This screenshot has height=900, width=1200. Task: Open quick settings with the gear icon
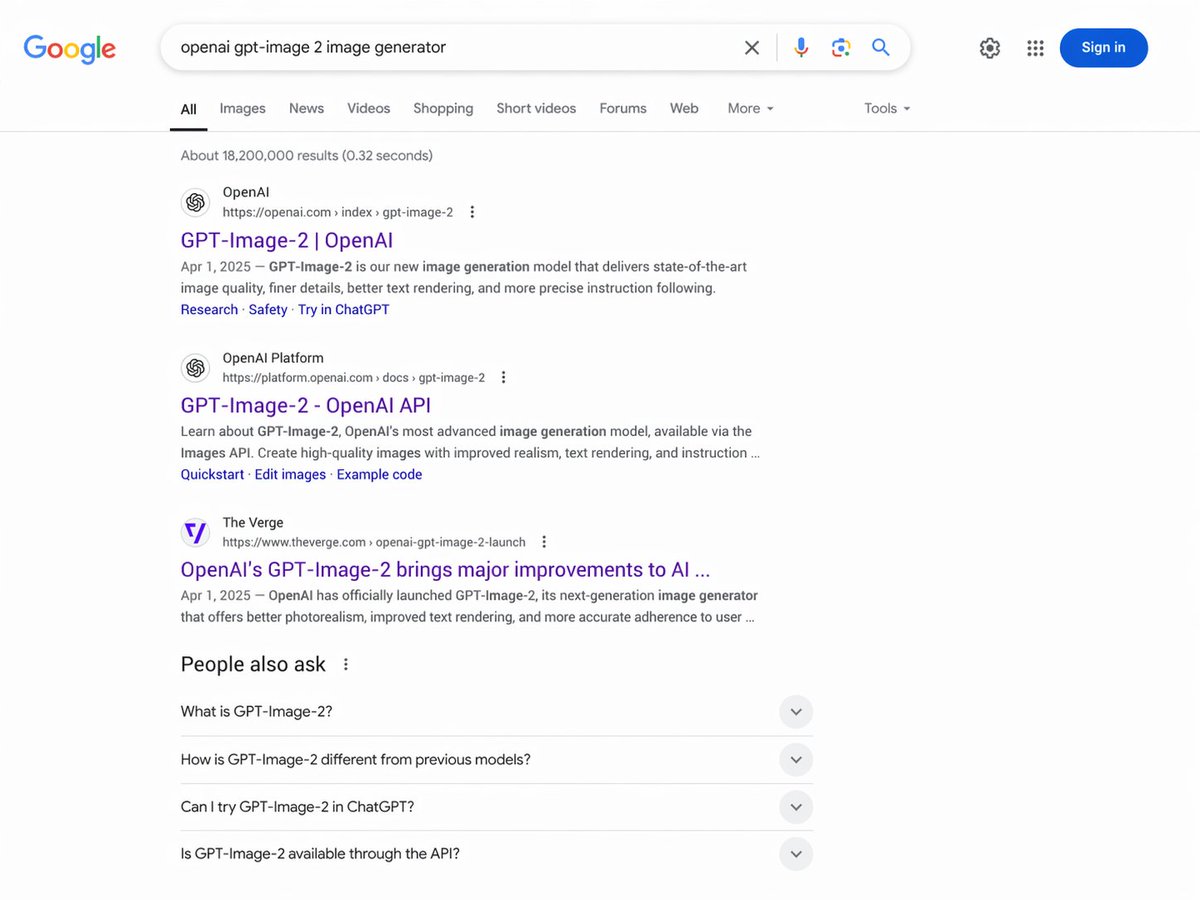[989, 47]
